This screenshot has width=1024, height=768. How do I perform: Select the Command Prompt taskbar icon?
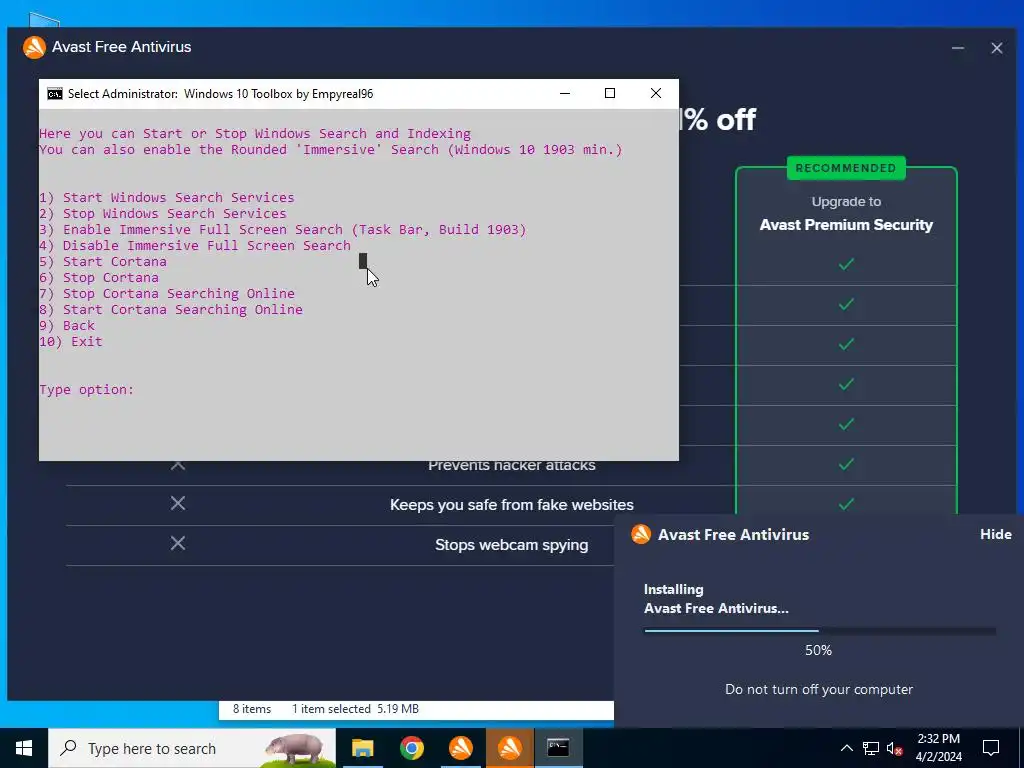coord(558,748)
